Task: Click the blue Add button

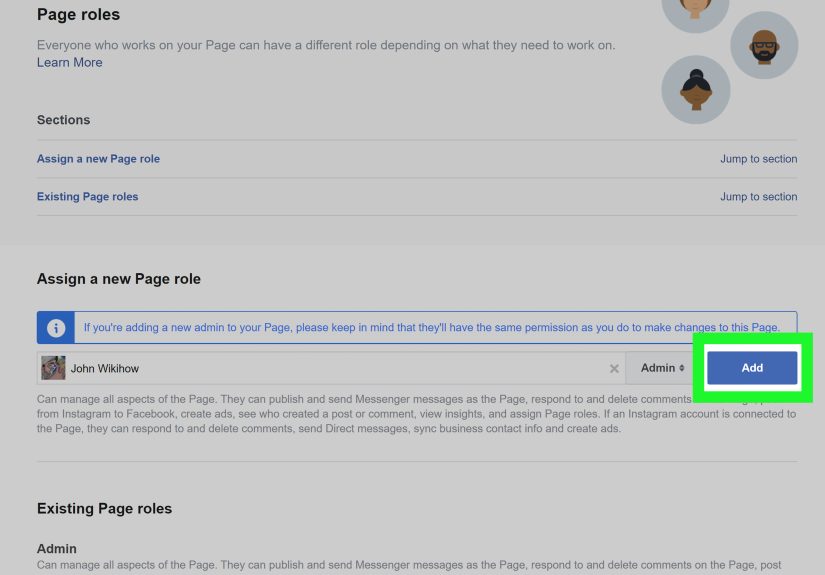Action: pyautogui.click(x=752, y=368)
